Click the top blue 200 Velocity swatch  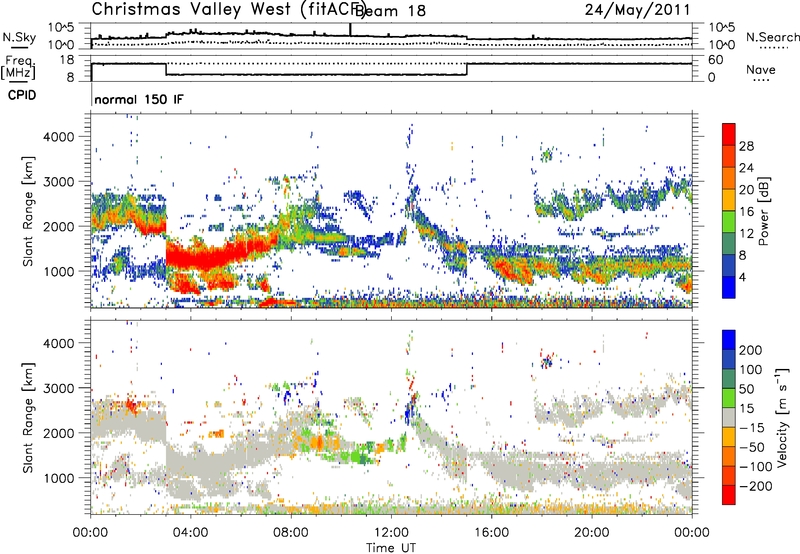point(729,340)
